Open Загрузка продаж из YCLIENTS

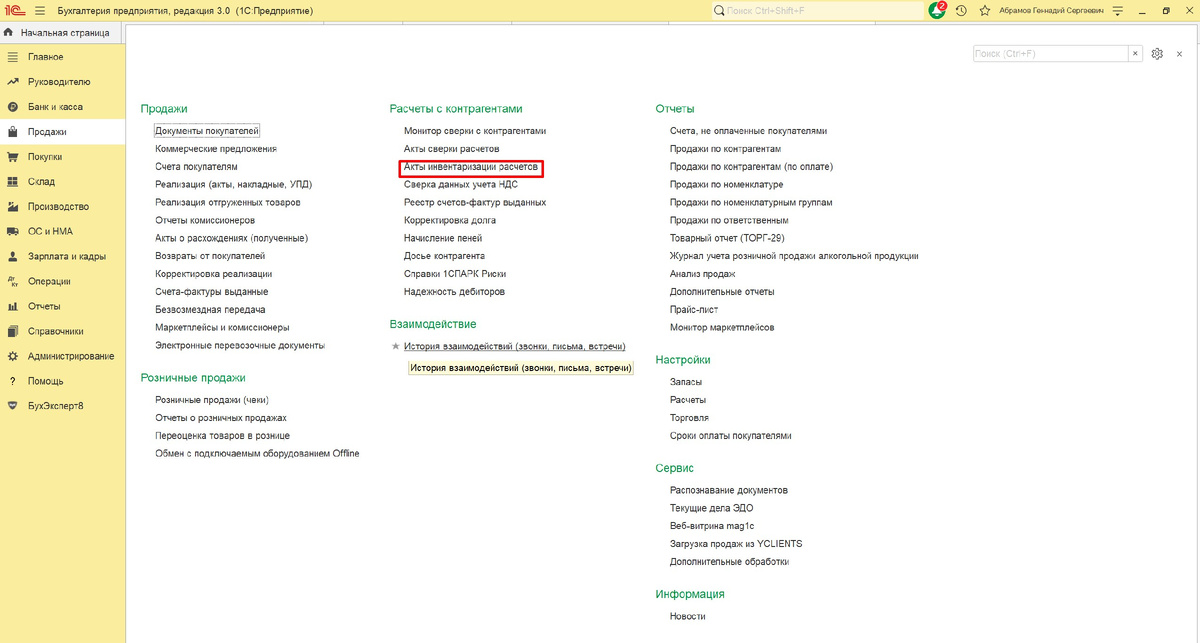point(736,544)
